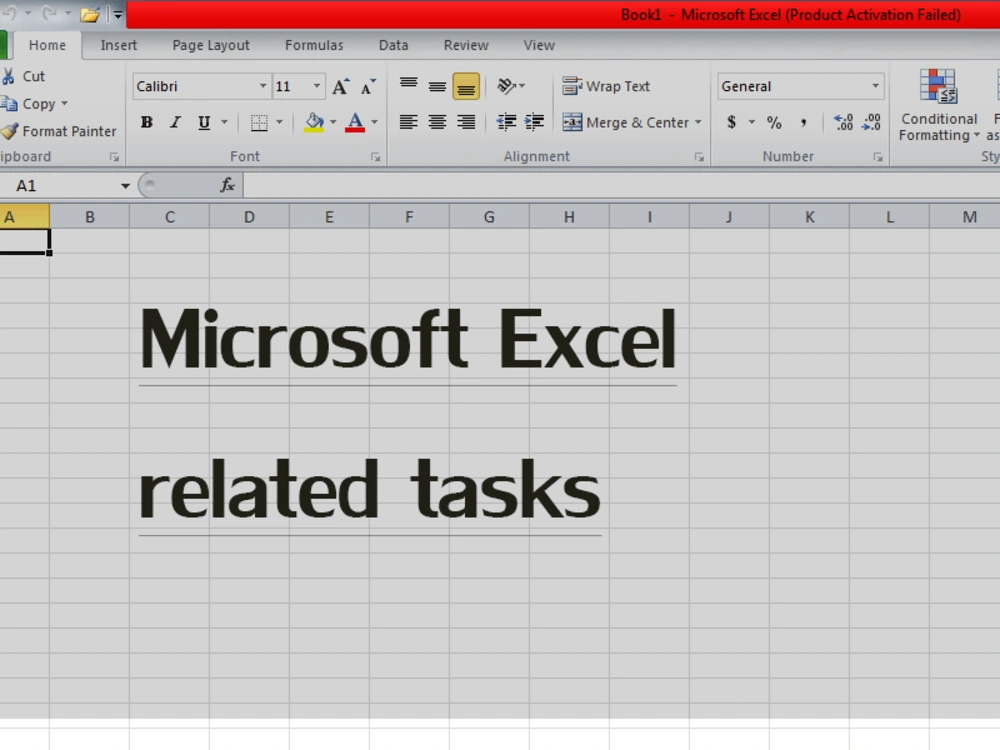Select column G header
The width and height of the screenshot is (1000, 750).
coord(489,217)
